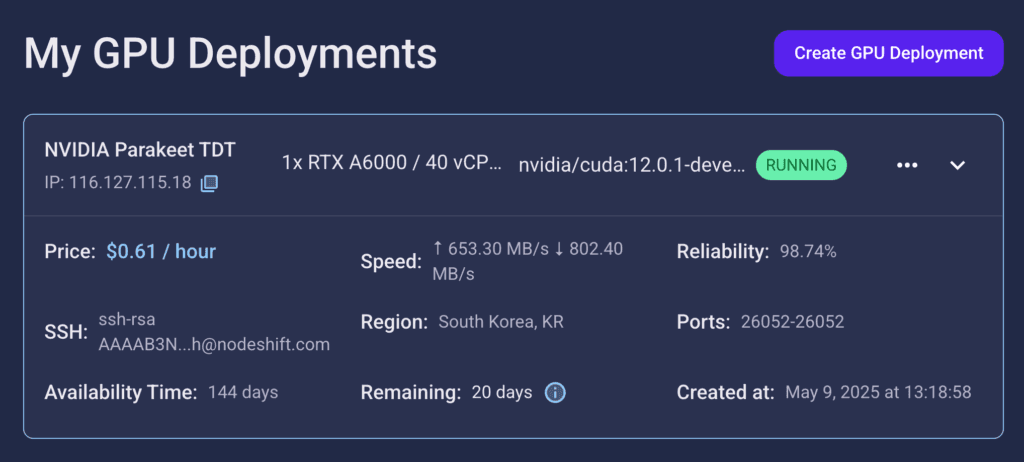Click Create GPU Deployment button
1024x462 pixels.
pos(889,53)
